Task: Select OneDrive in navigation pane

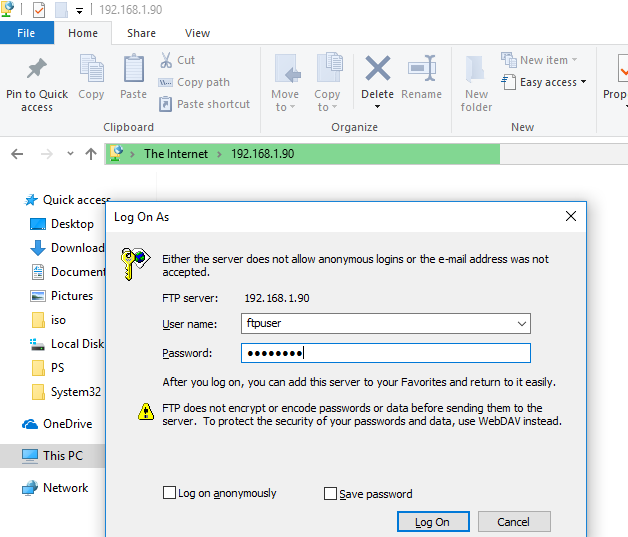Action: point(57,424)
